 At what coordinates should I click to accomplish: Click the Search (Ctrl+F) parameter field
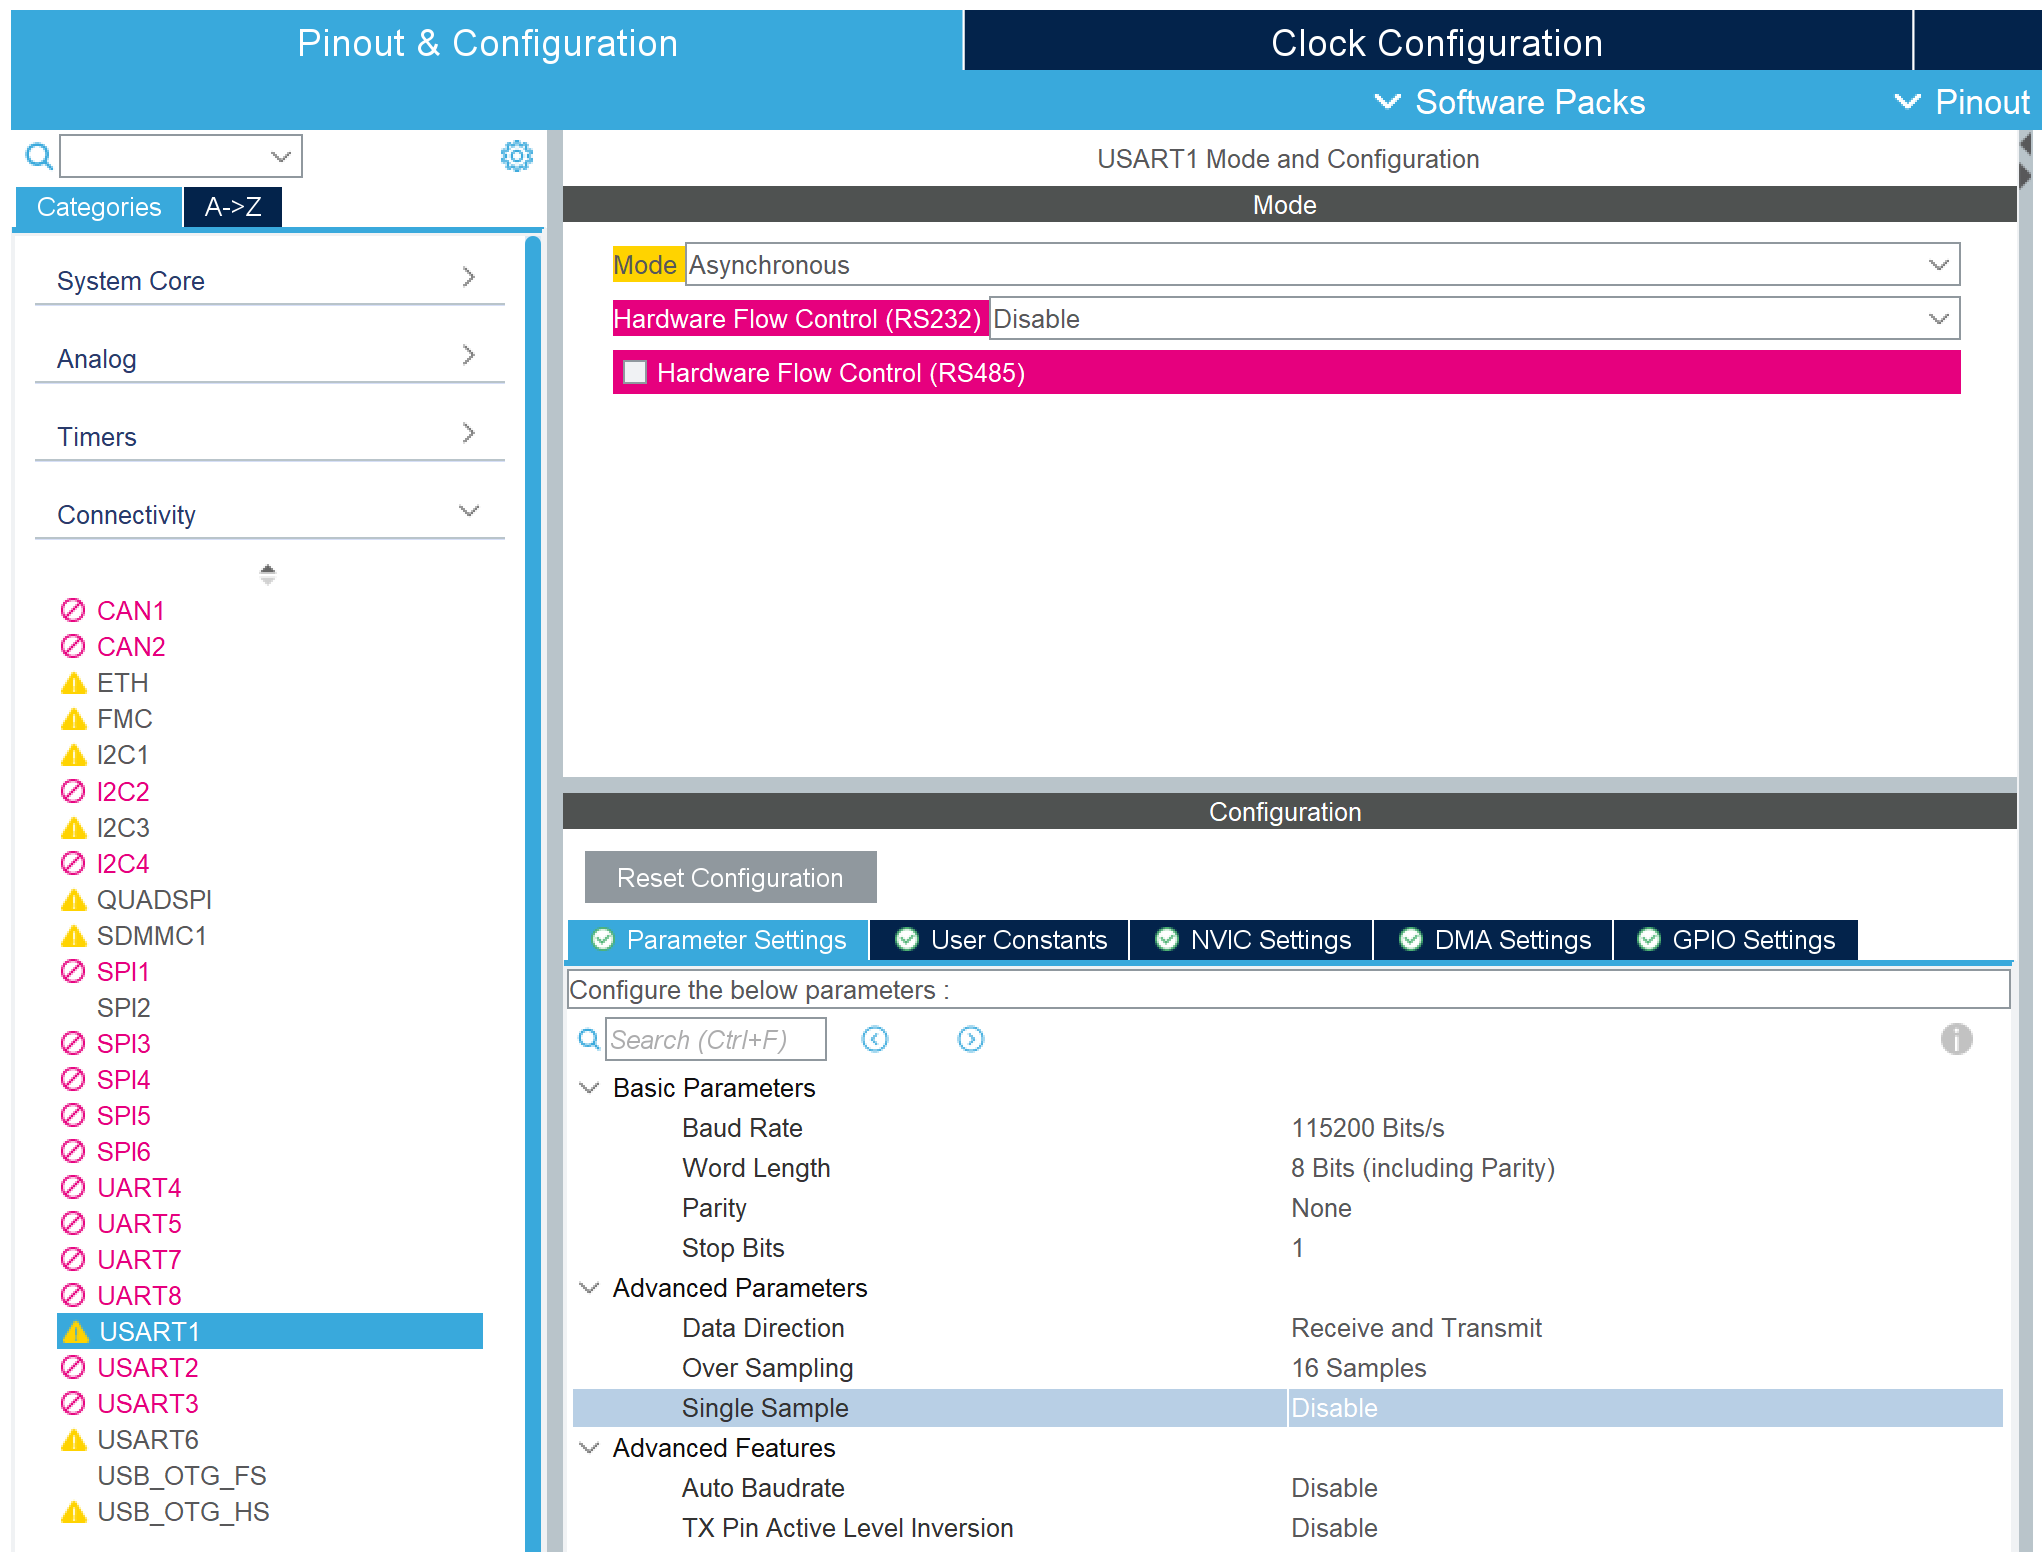(x=715, y=1039)
